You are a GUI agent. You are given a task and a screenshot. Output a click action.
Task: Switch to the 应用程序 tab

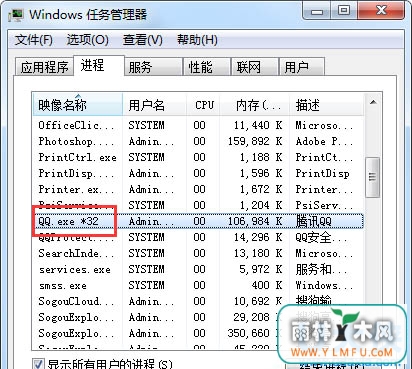(x=44, y=67)
